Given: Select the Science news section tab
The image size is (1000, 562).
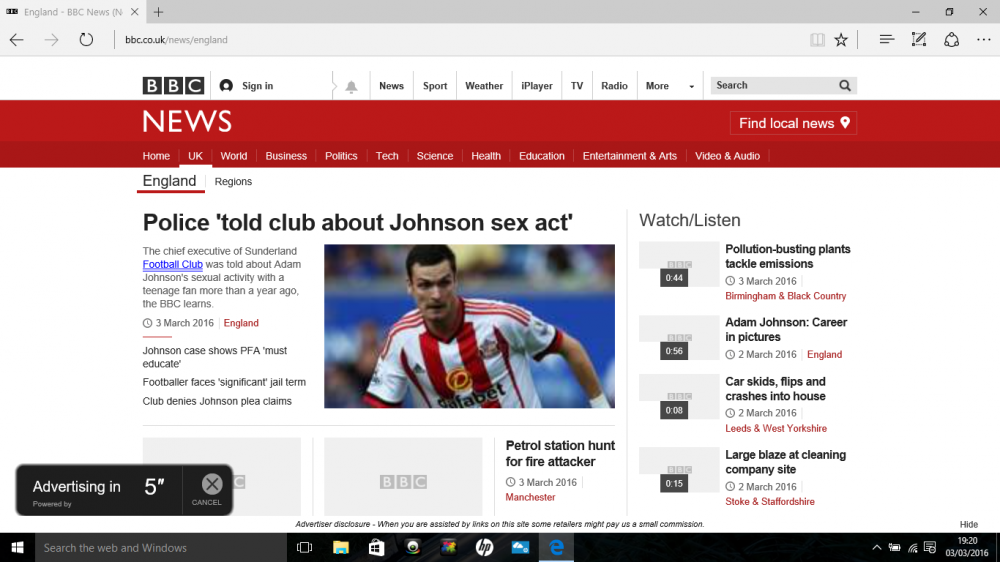Looking at the screenshot, I should tap(435, 156).
